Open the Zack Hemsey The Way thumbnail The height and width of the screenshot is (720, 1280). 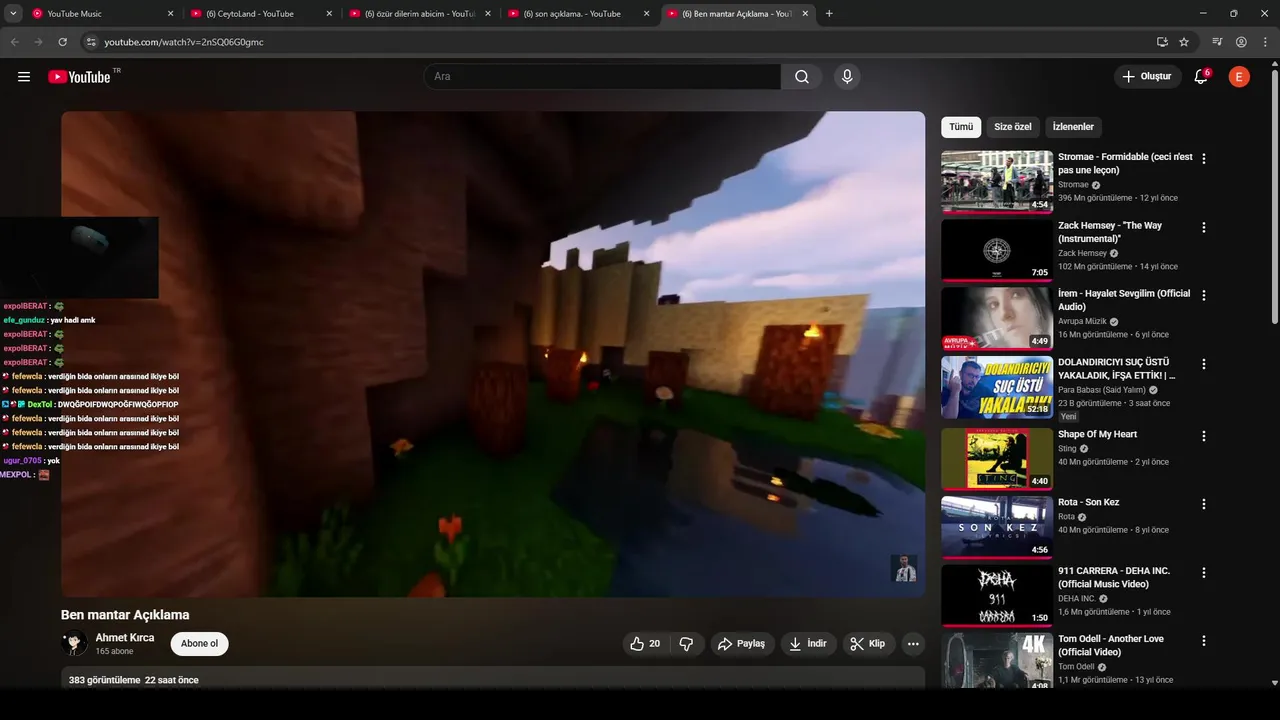pyautogui.click(x=997, y=250)
